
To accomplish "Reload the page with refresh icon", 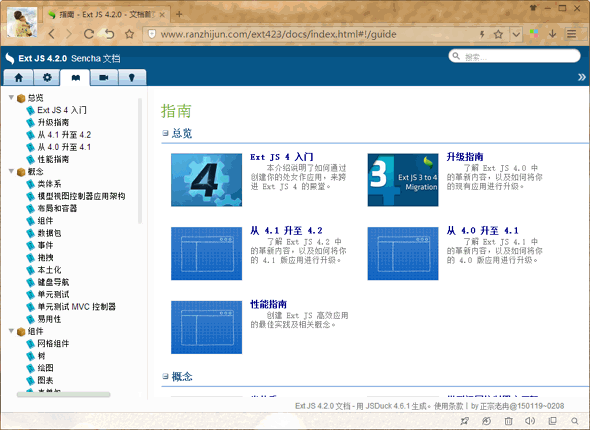I will pos(89,34).
